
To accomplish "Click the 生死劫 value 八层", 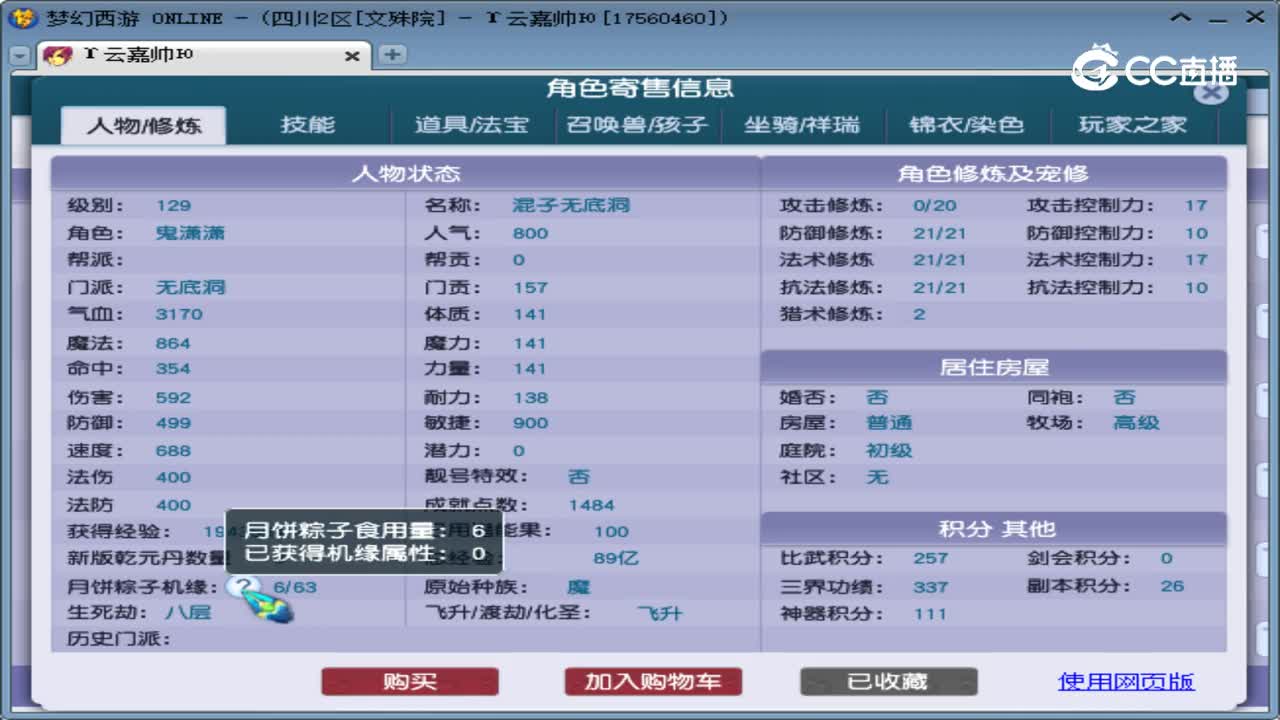I will tap(188, 612).
